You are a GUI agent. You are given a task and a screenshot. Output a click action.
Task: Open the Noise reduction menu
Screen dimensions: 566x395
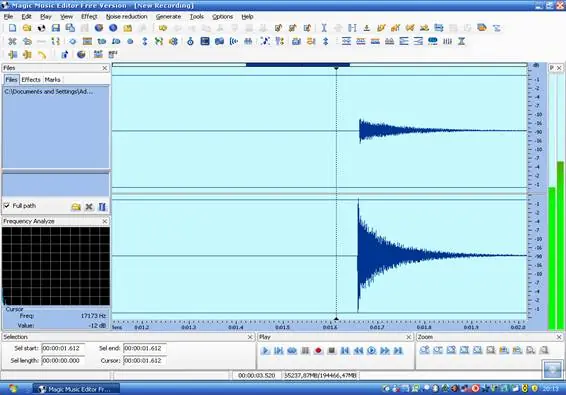(x=127, y=17)
